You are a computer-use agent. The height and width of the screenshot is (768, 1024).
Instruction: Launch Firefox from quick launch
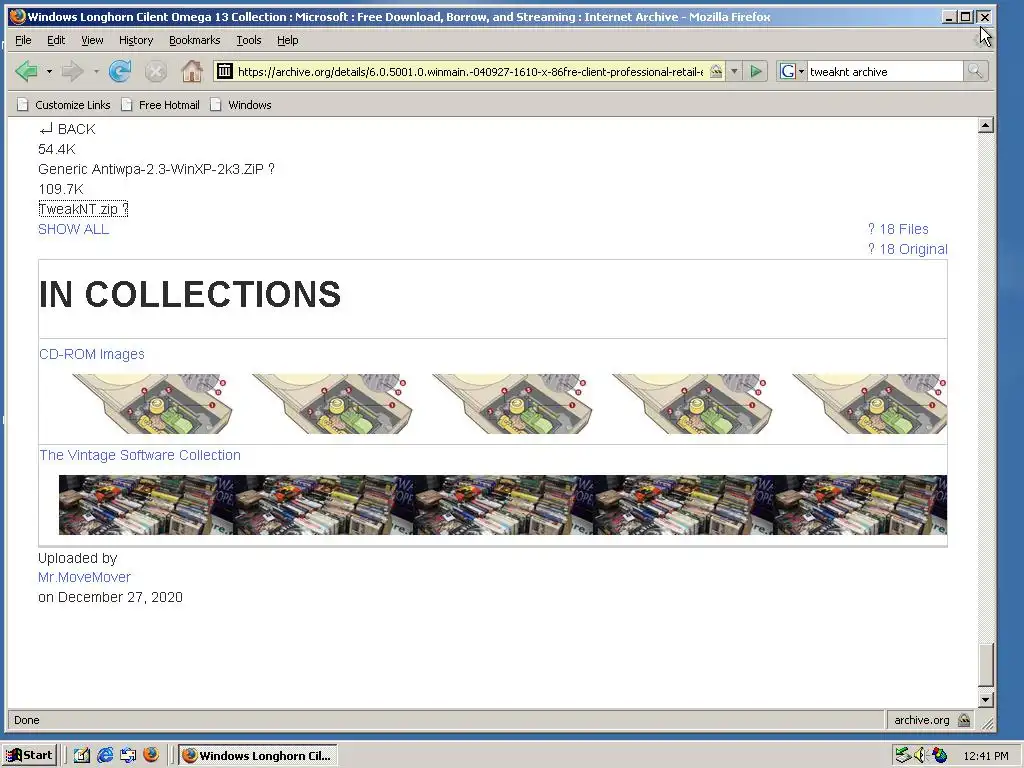tap(151, 755)
